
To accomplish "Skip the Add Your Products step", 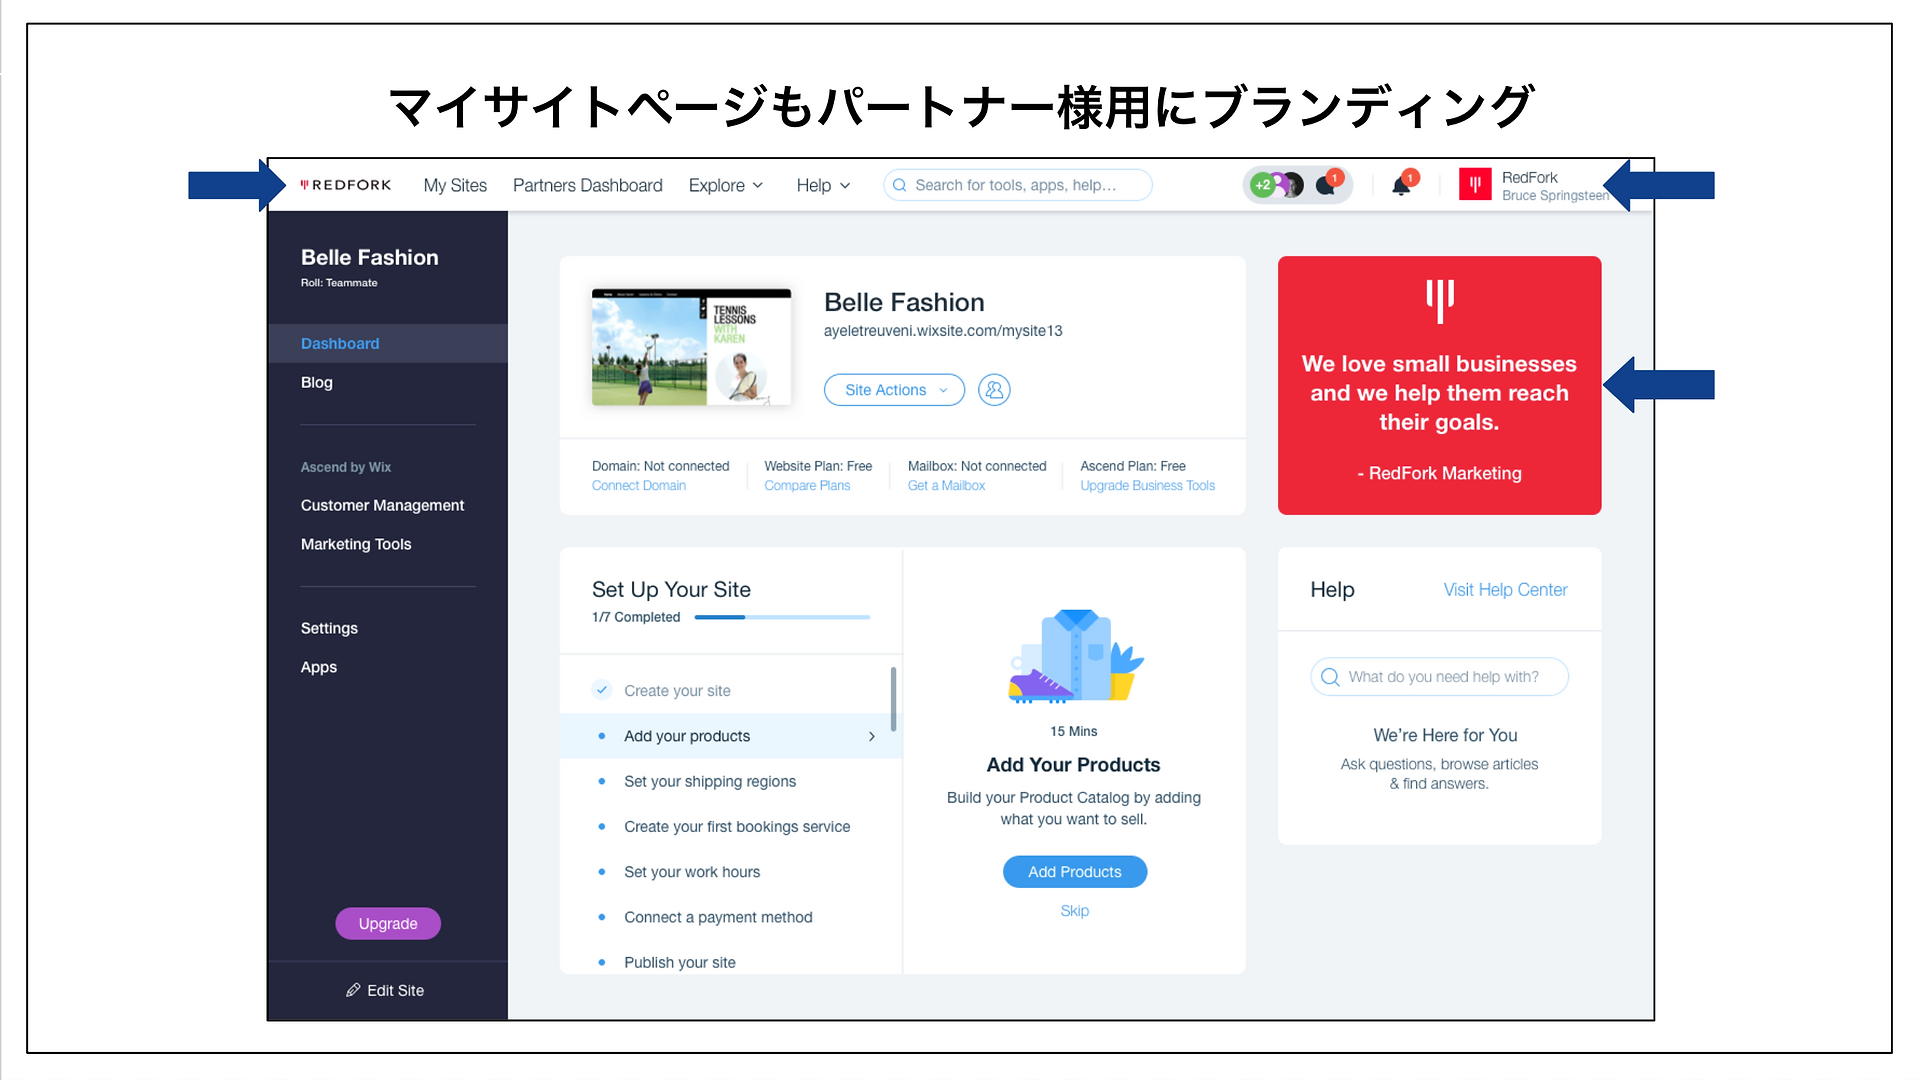I will [1075, 911].
